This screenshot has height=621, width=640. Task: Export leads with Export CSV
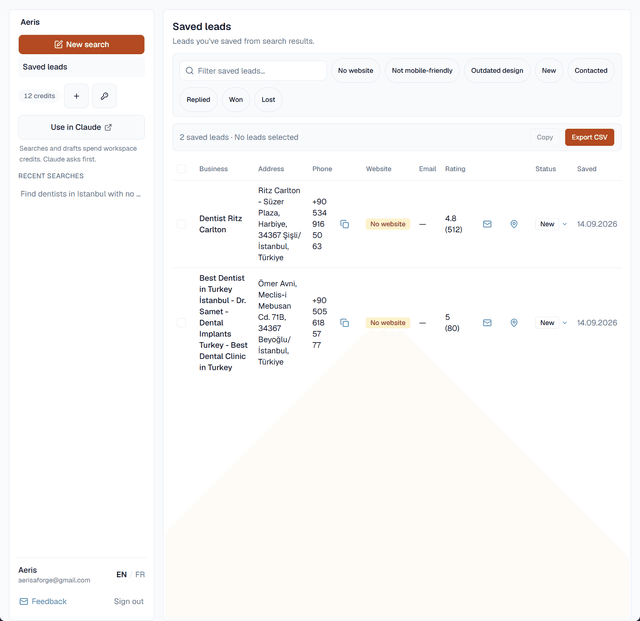[589, 137]
